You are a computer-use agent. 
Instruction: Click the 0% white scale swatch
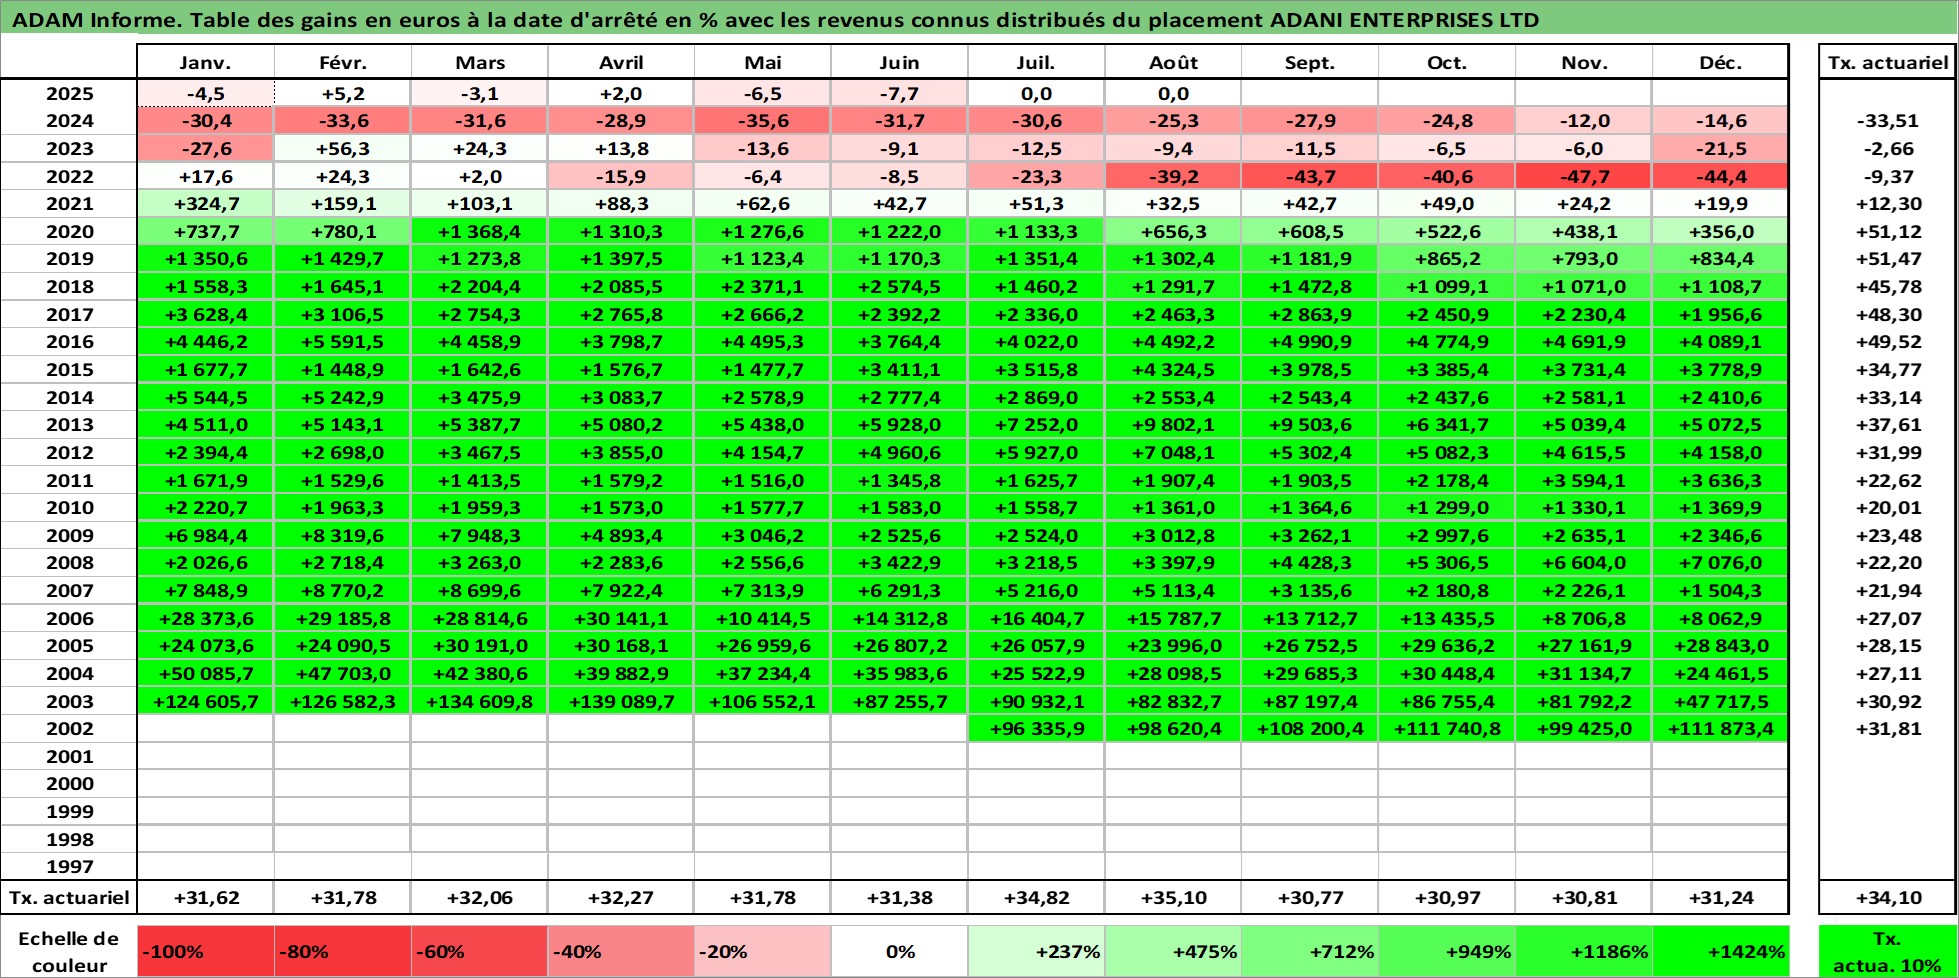(x=899, y=952)
